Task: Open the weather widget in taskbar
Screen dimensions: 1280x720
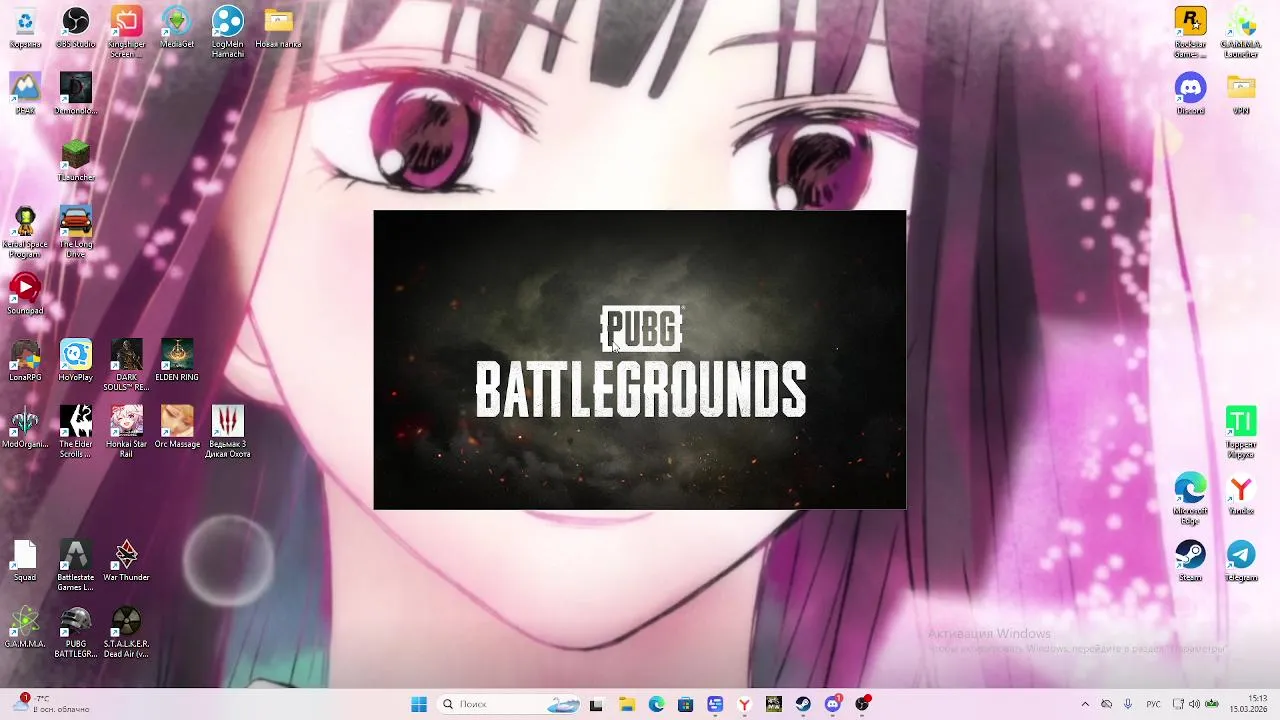Action: coord(52,704)
